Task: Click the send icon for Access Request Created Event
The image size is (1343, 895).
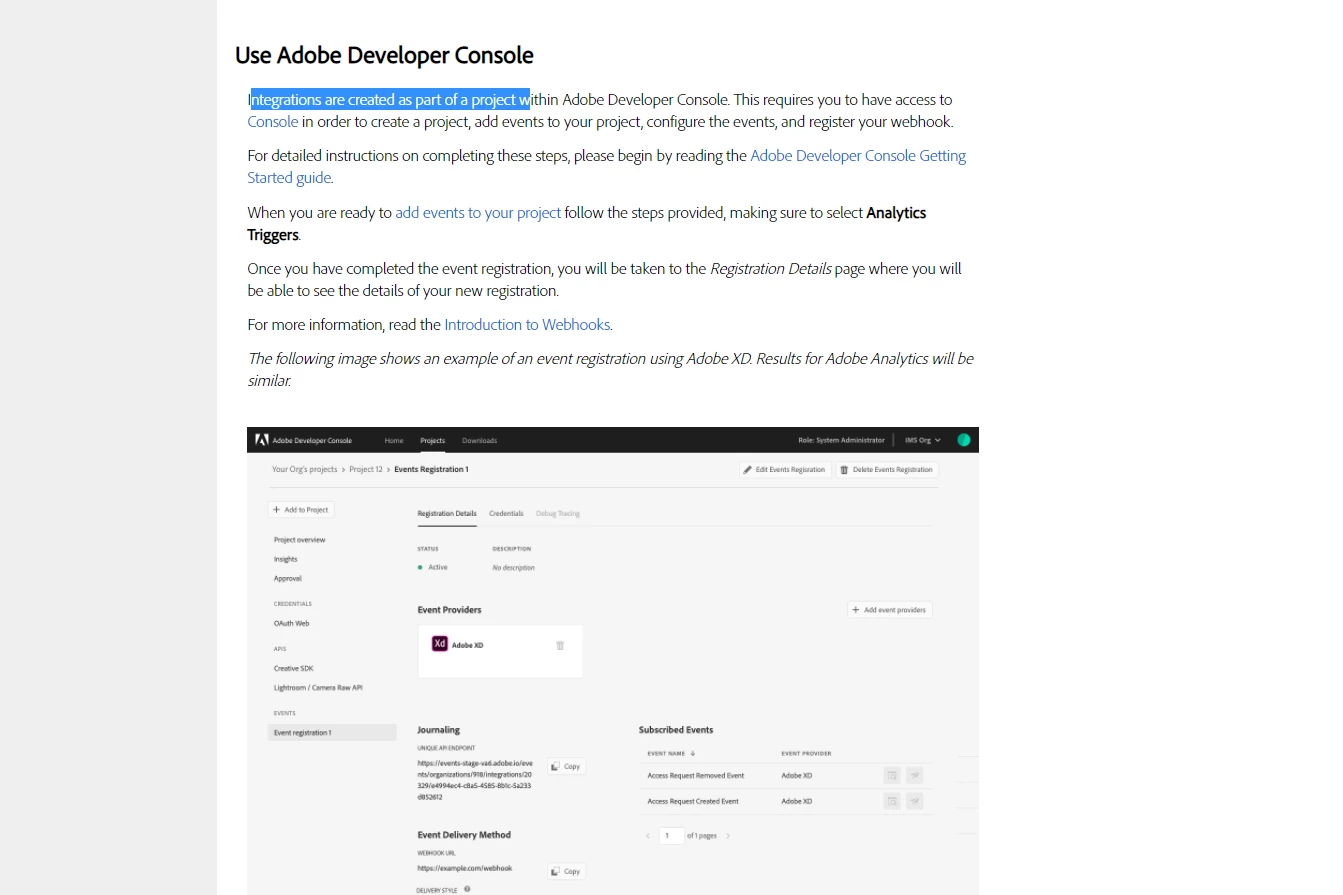Action: pos(914,801)
